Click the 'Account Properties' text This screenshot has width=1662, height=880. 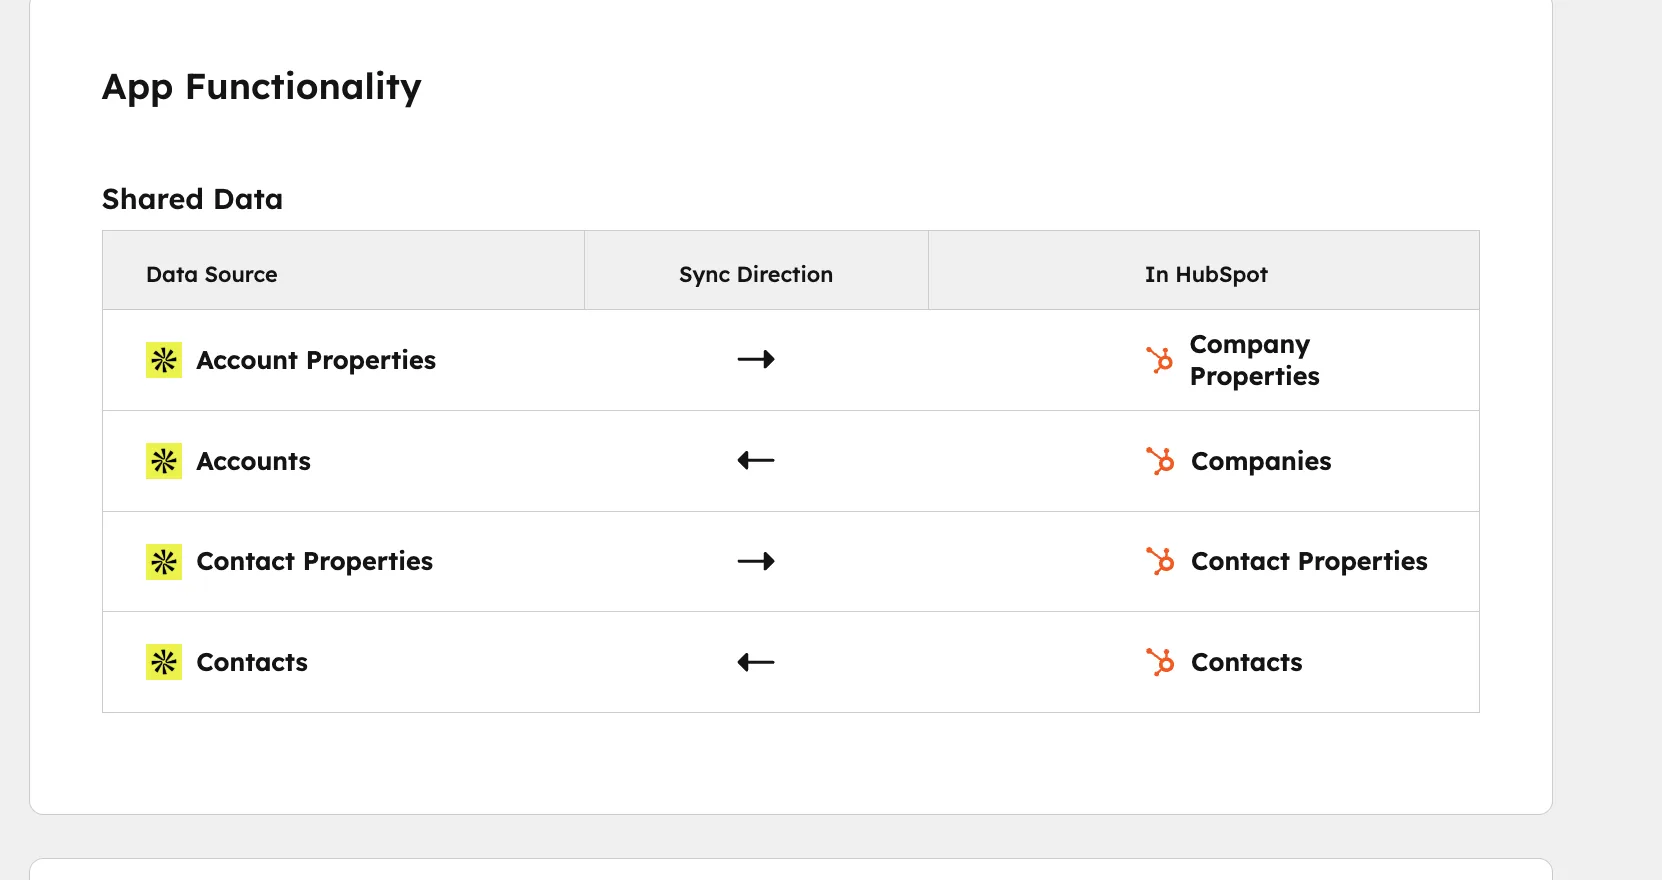[x=316, y=360]
